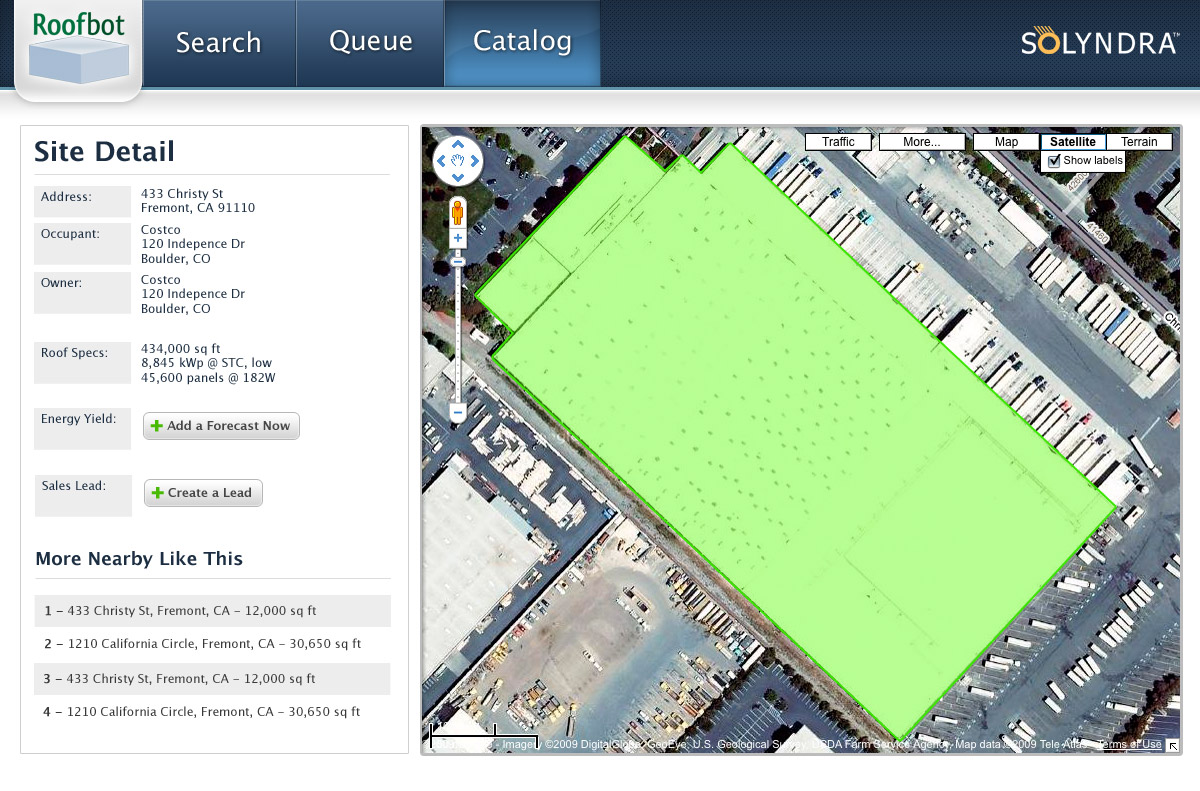The width and height of the screenshot is (1200, 791).
Task: Click the Street View pegman icon
Action: click(458, 213)
